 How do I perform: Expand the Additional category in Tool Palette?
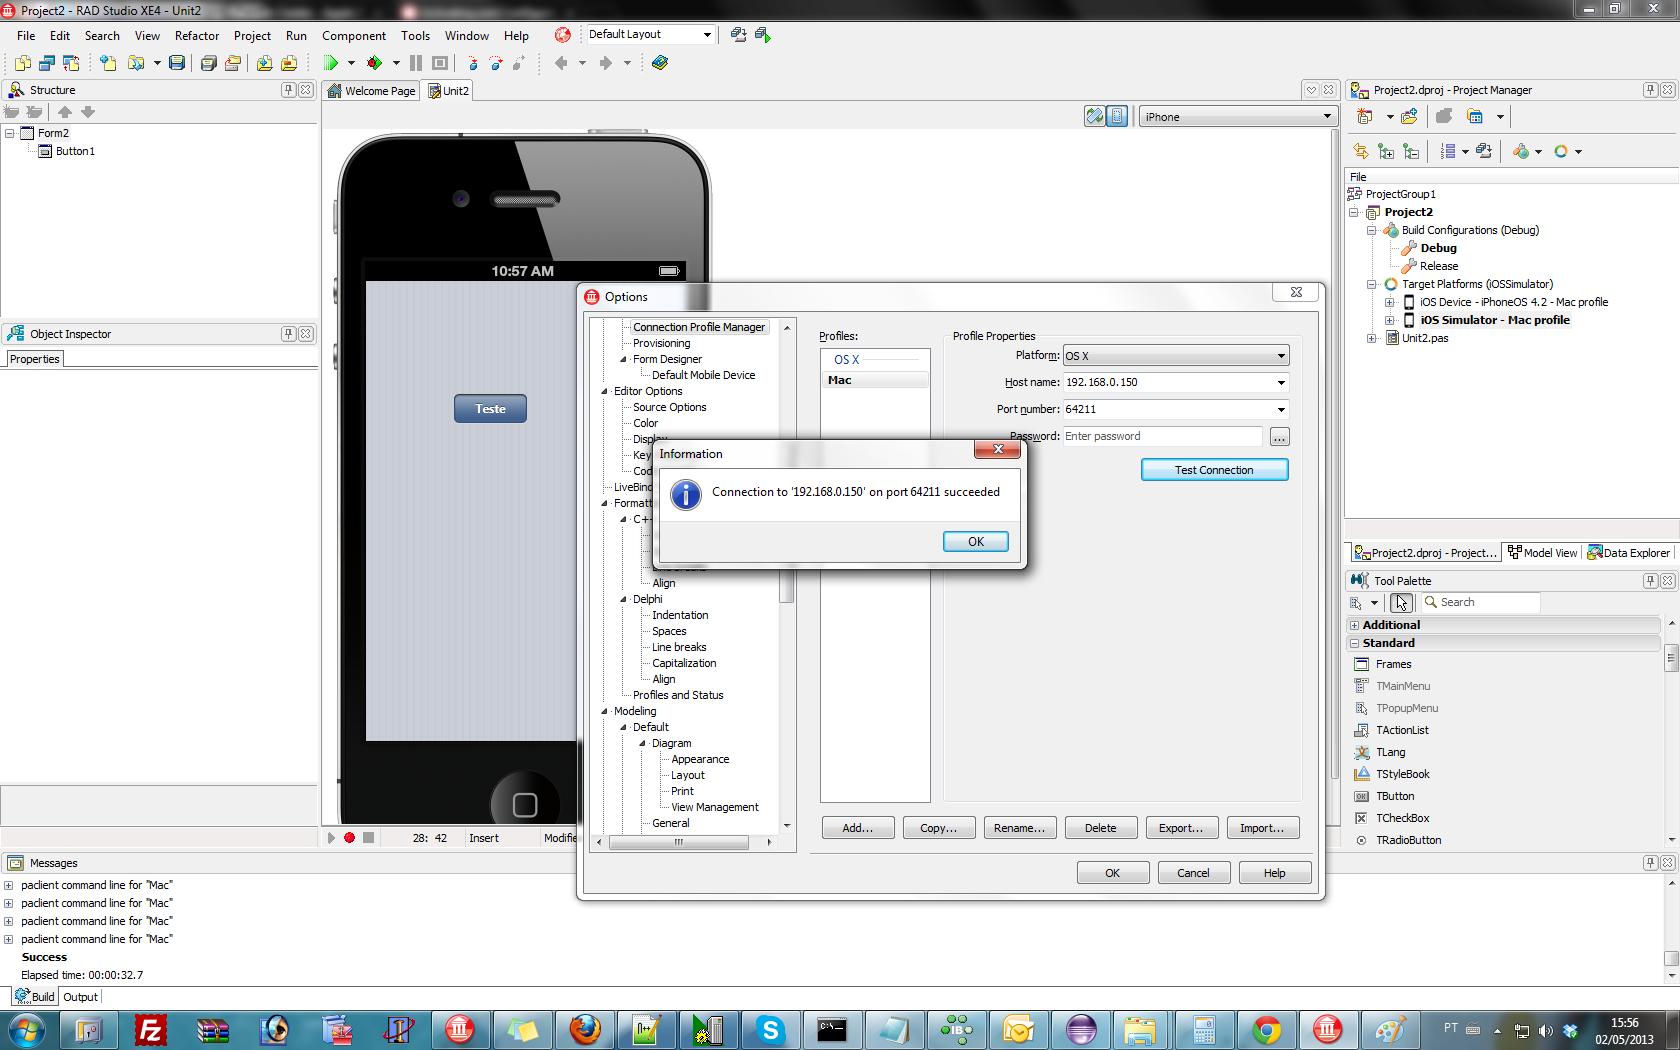1355,625
